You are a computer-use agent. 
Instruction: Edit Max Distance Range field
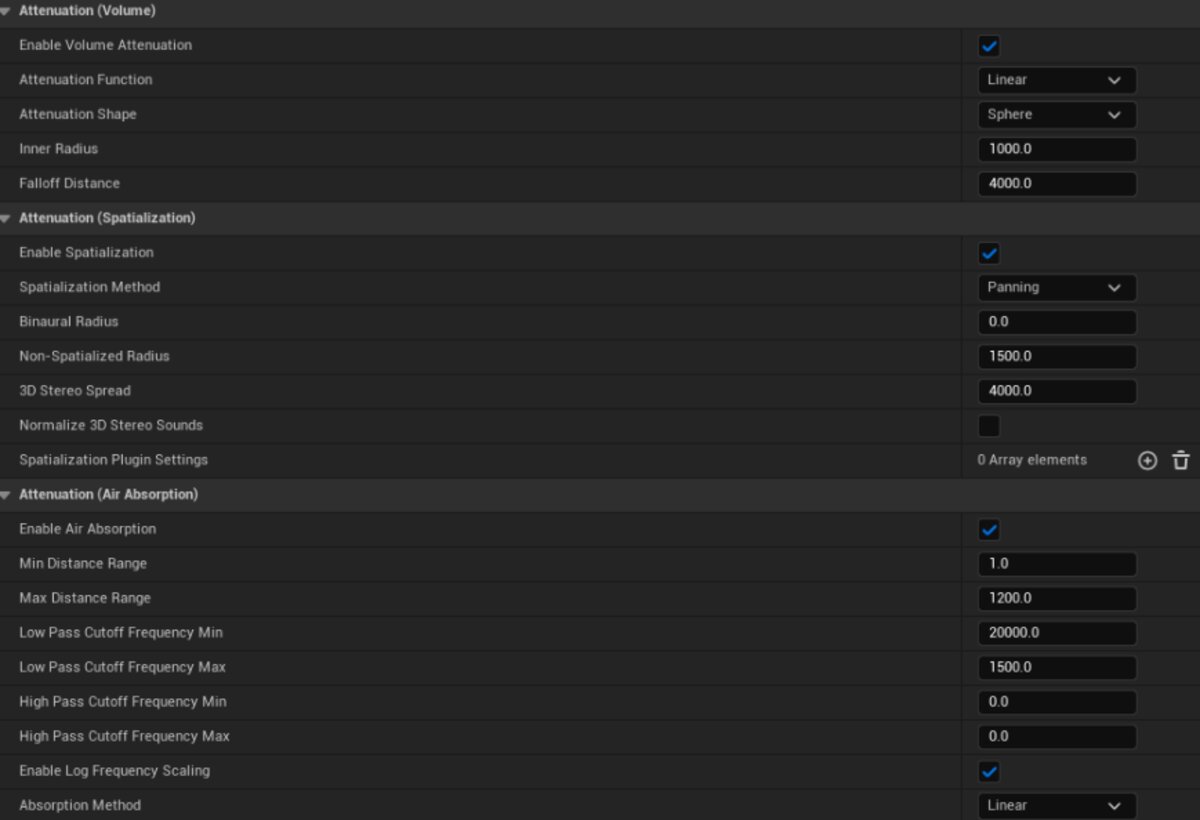coord(1056,599)
